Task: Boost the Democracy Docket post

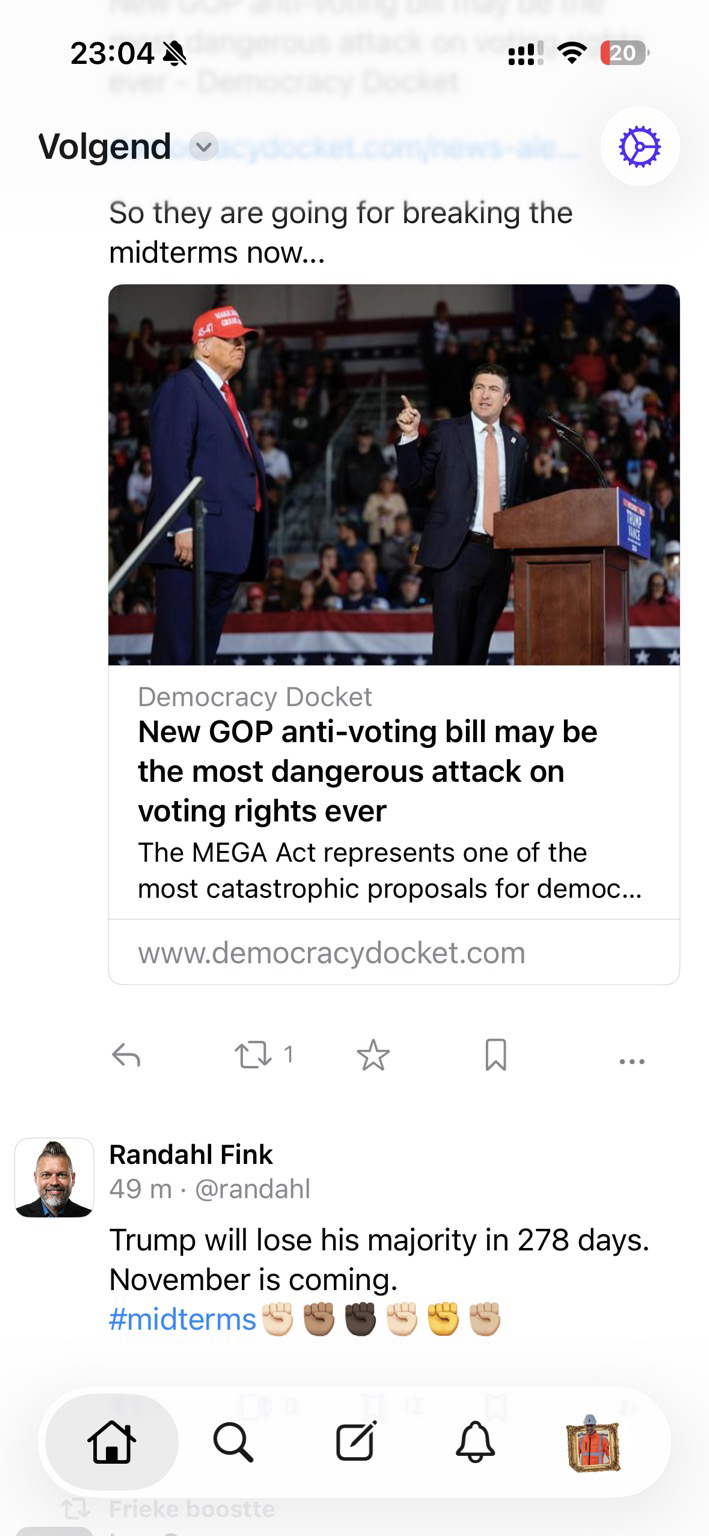Action: [x=253, y=1055]
